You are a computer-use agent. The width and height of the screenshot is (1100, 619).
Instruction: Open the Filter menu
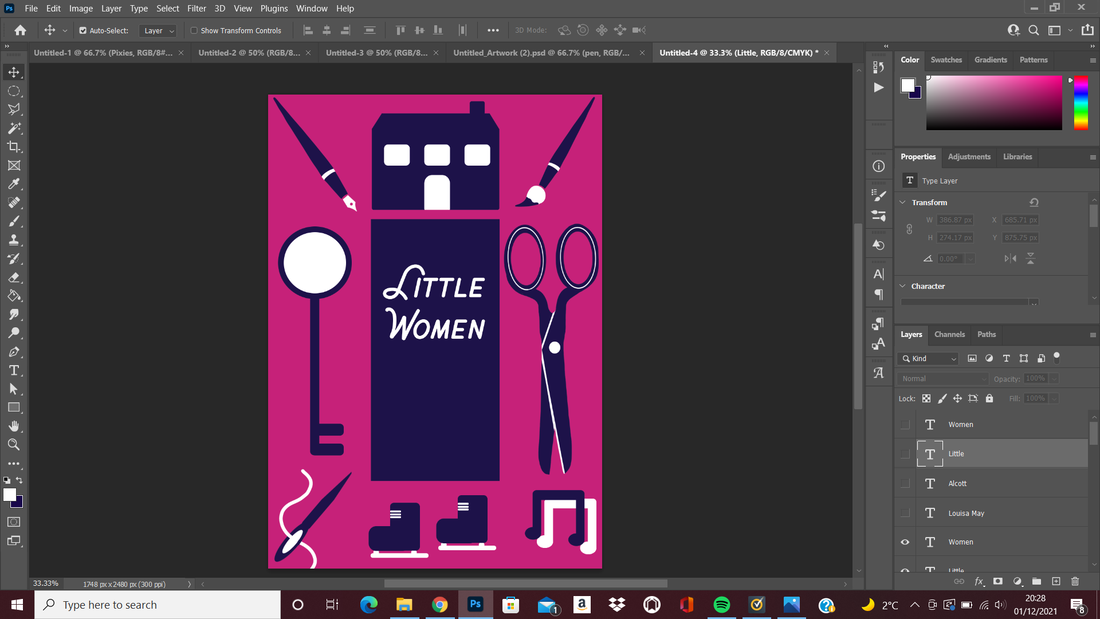(x=196, y=8)
